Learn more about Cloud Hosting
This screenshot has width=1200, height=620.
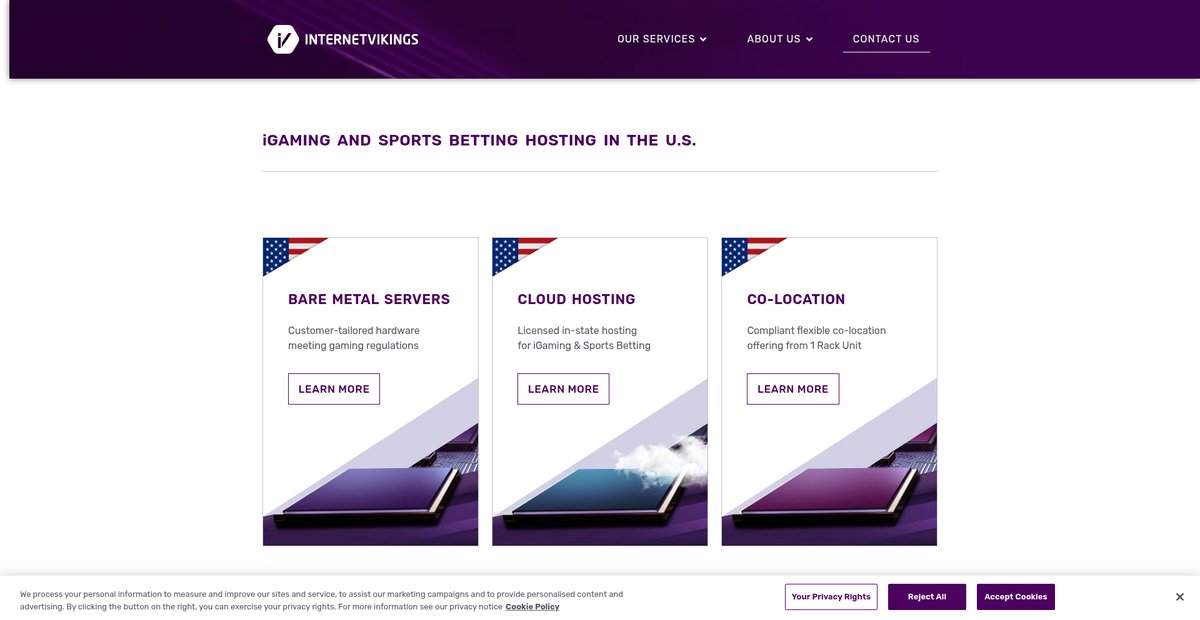(x=563, y=389)
